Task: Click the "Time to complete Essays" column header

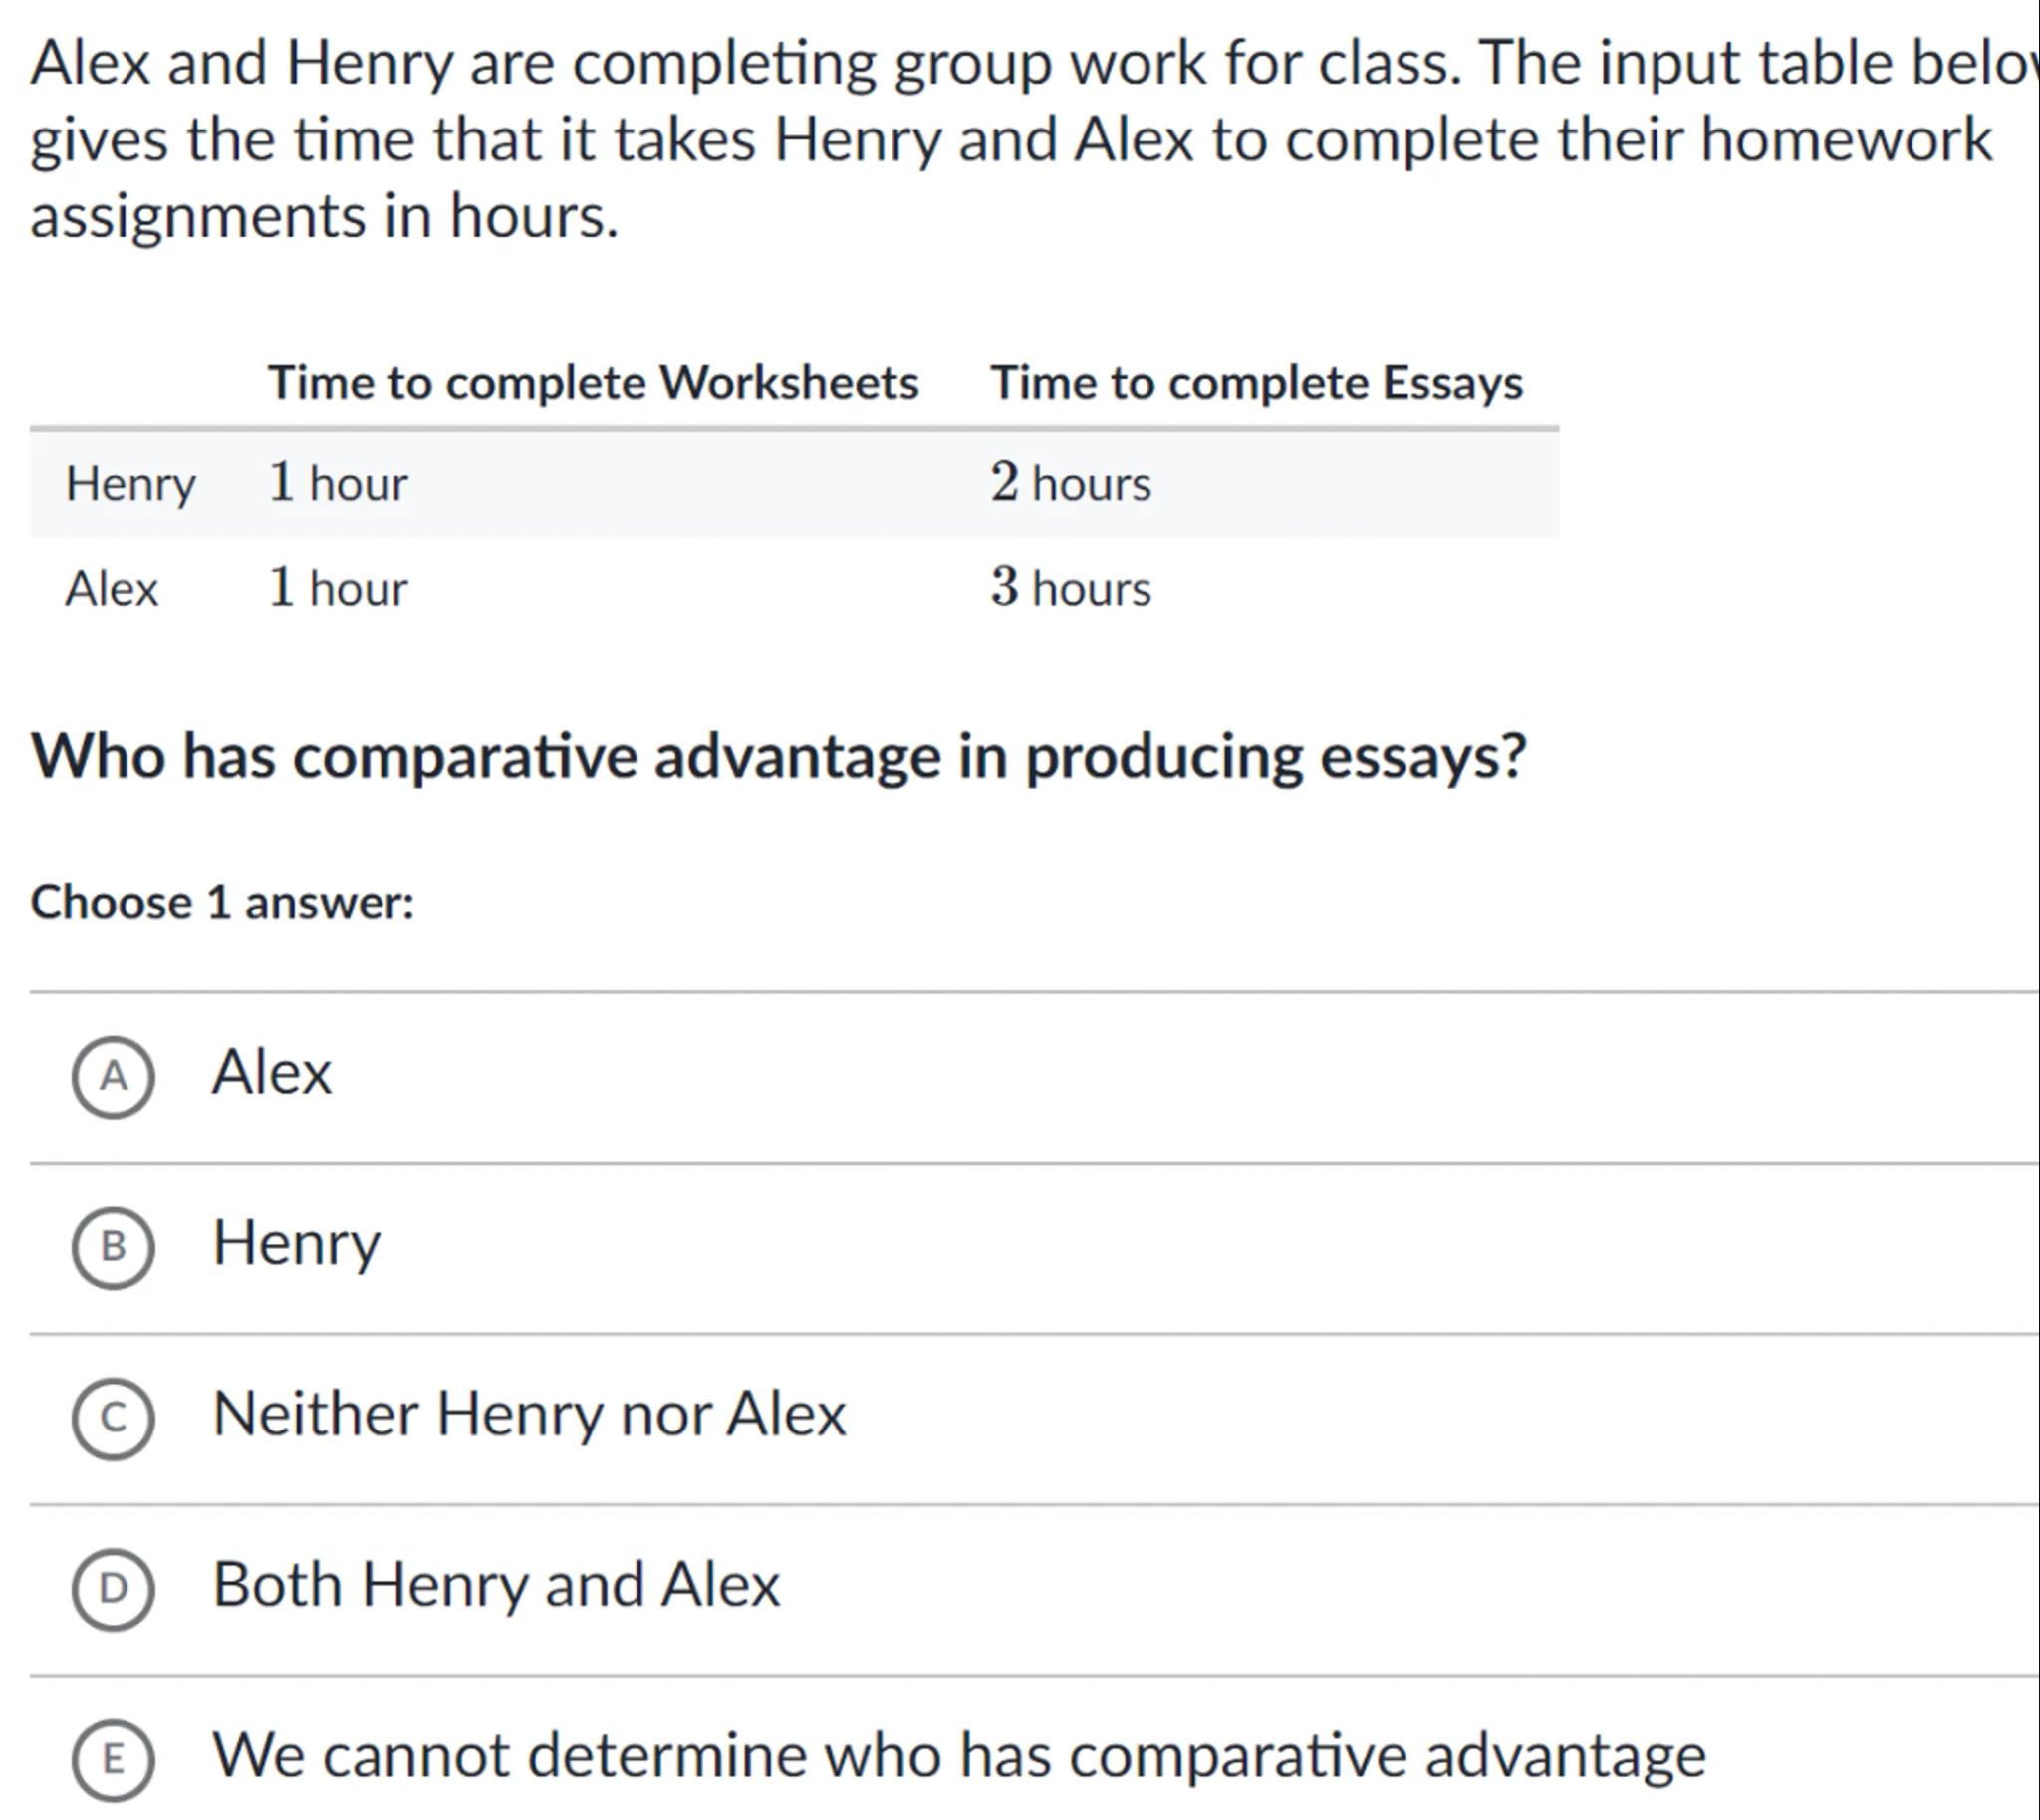Action: pos(1256,383)
